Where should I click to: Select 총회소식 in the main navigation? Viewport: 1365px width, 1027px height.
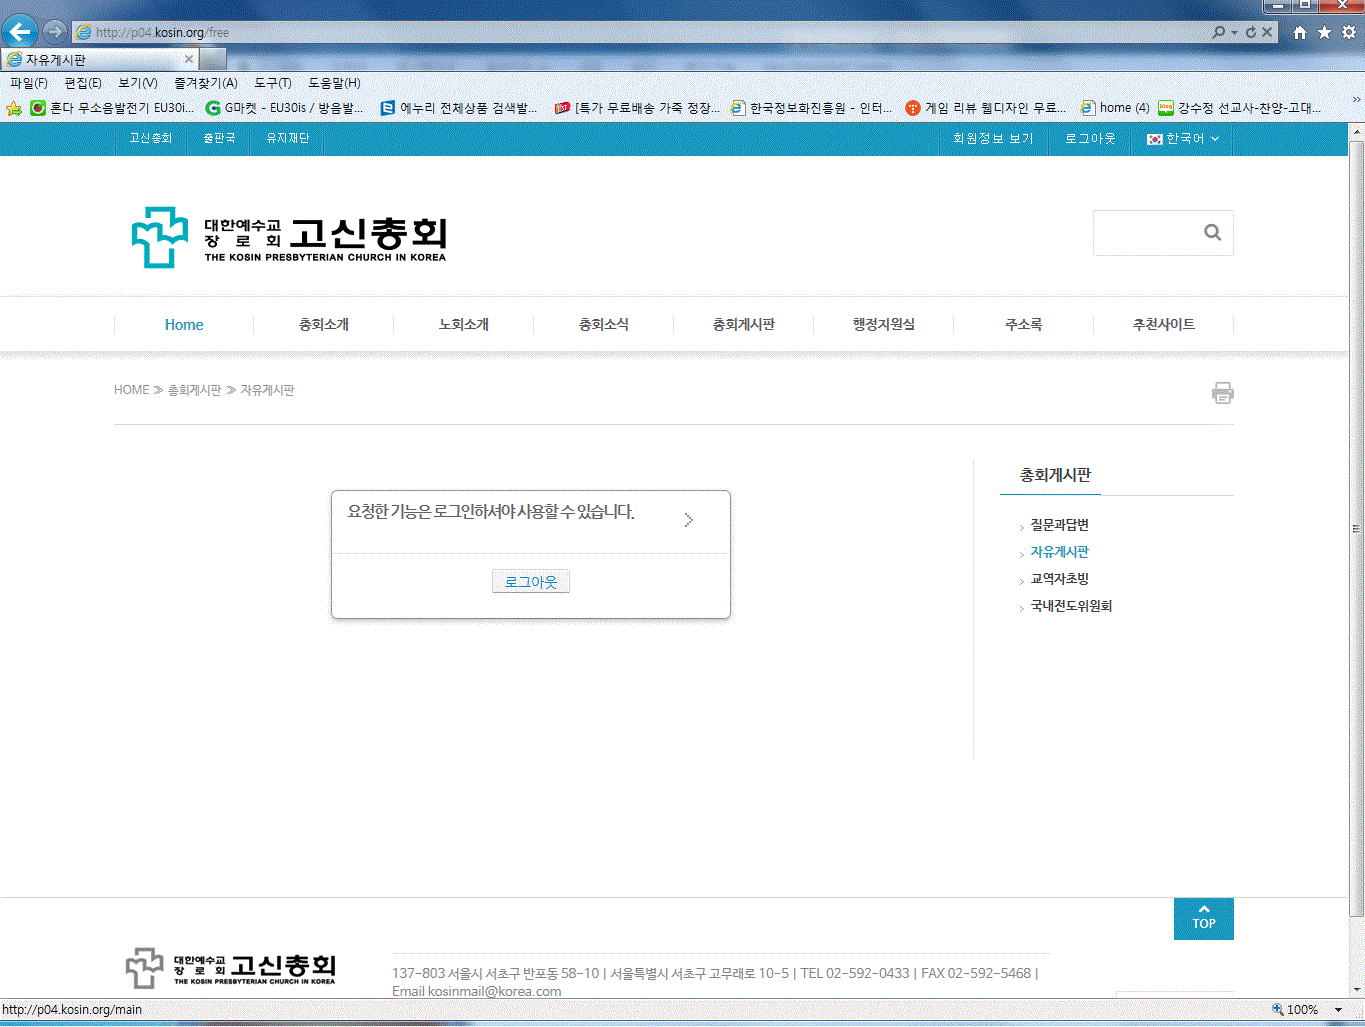point(603,325)
